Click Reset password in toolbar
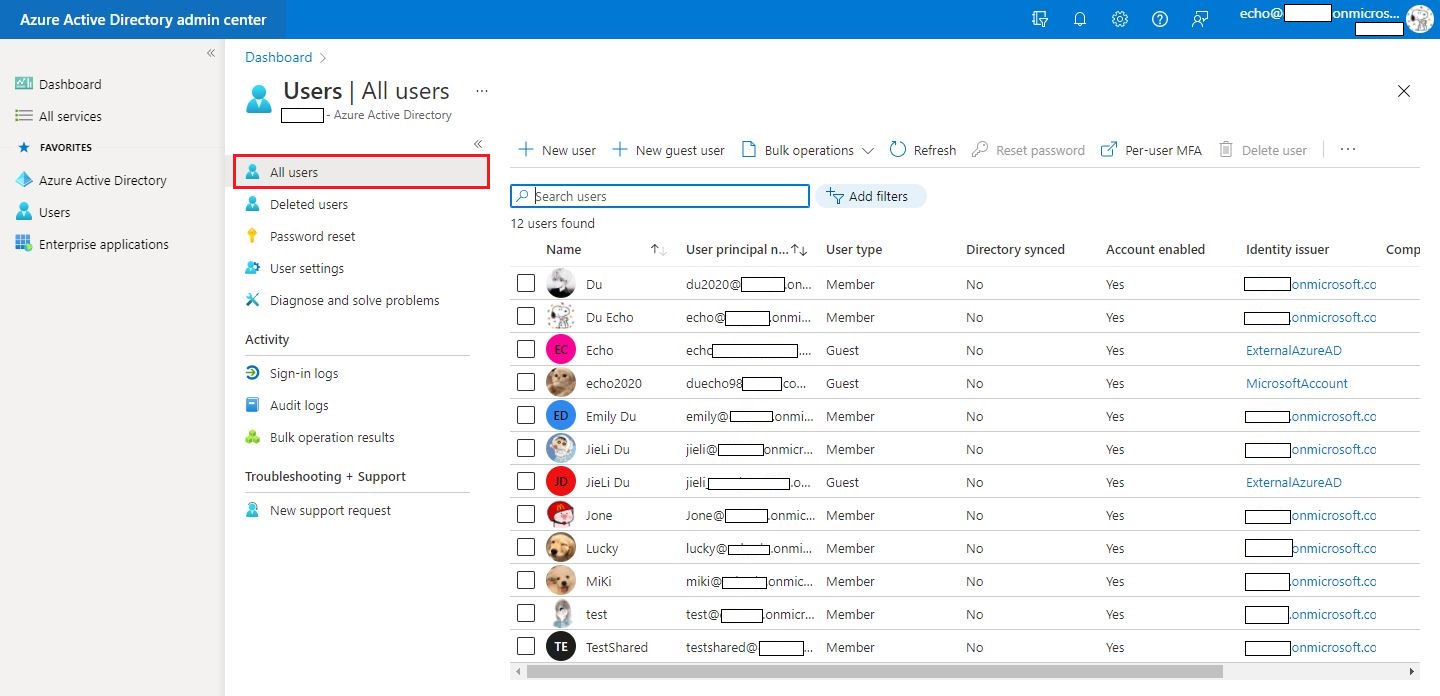This screenshot has width=1440, height=696. [x=1028, y=150]
